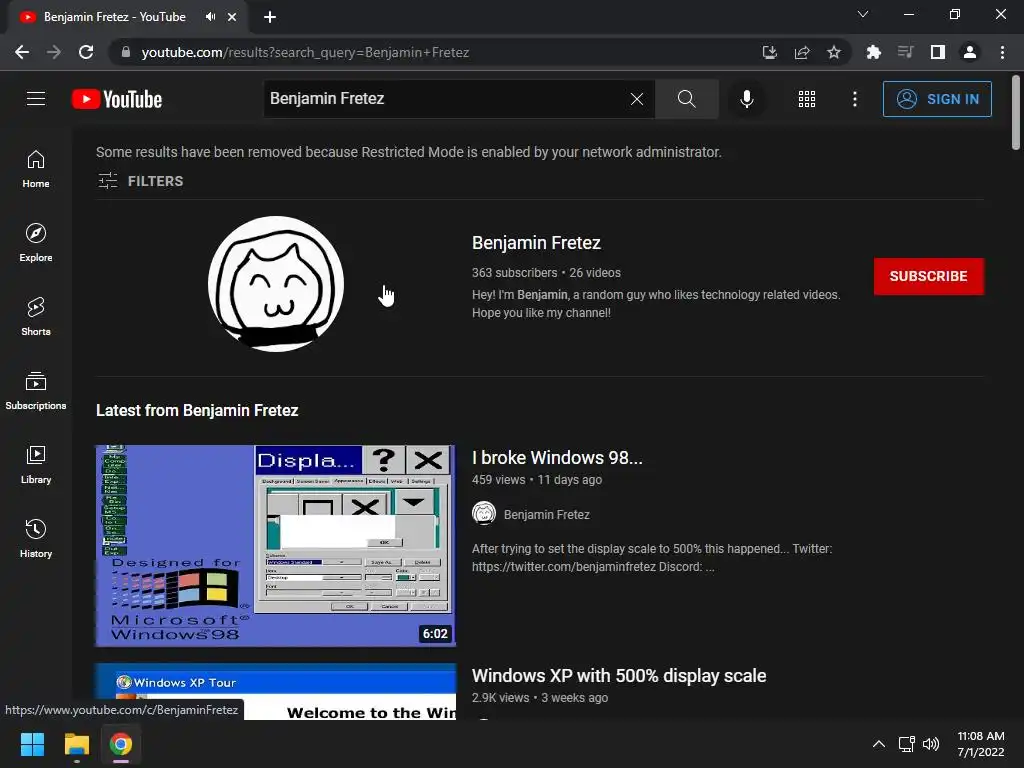Viewport: 1024px width, 768px height.
Task: Reload the current page
Action: coord(86,52)
